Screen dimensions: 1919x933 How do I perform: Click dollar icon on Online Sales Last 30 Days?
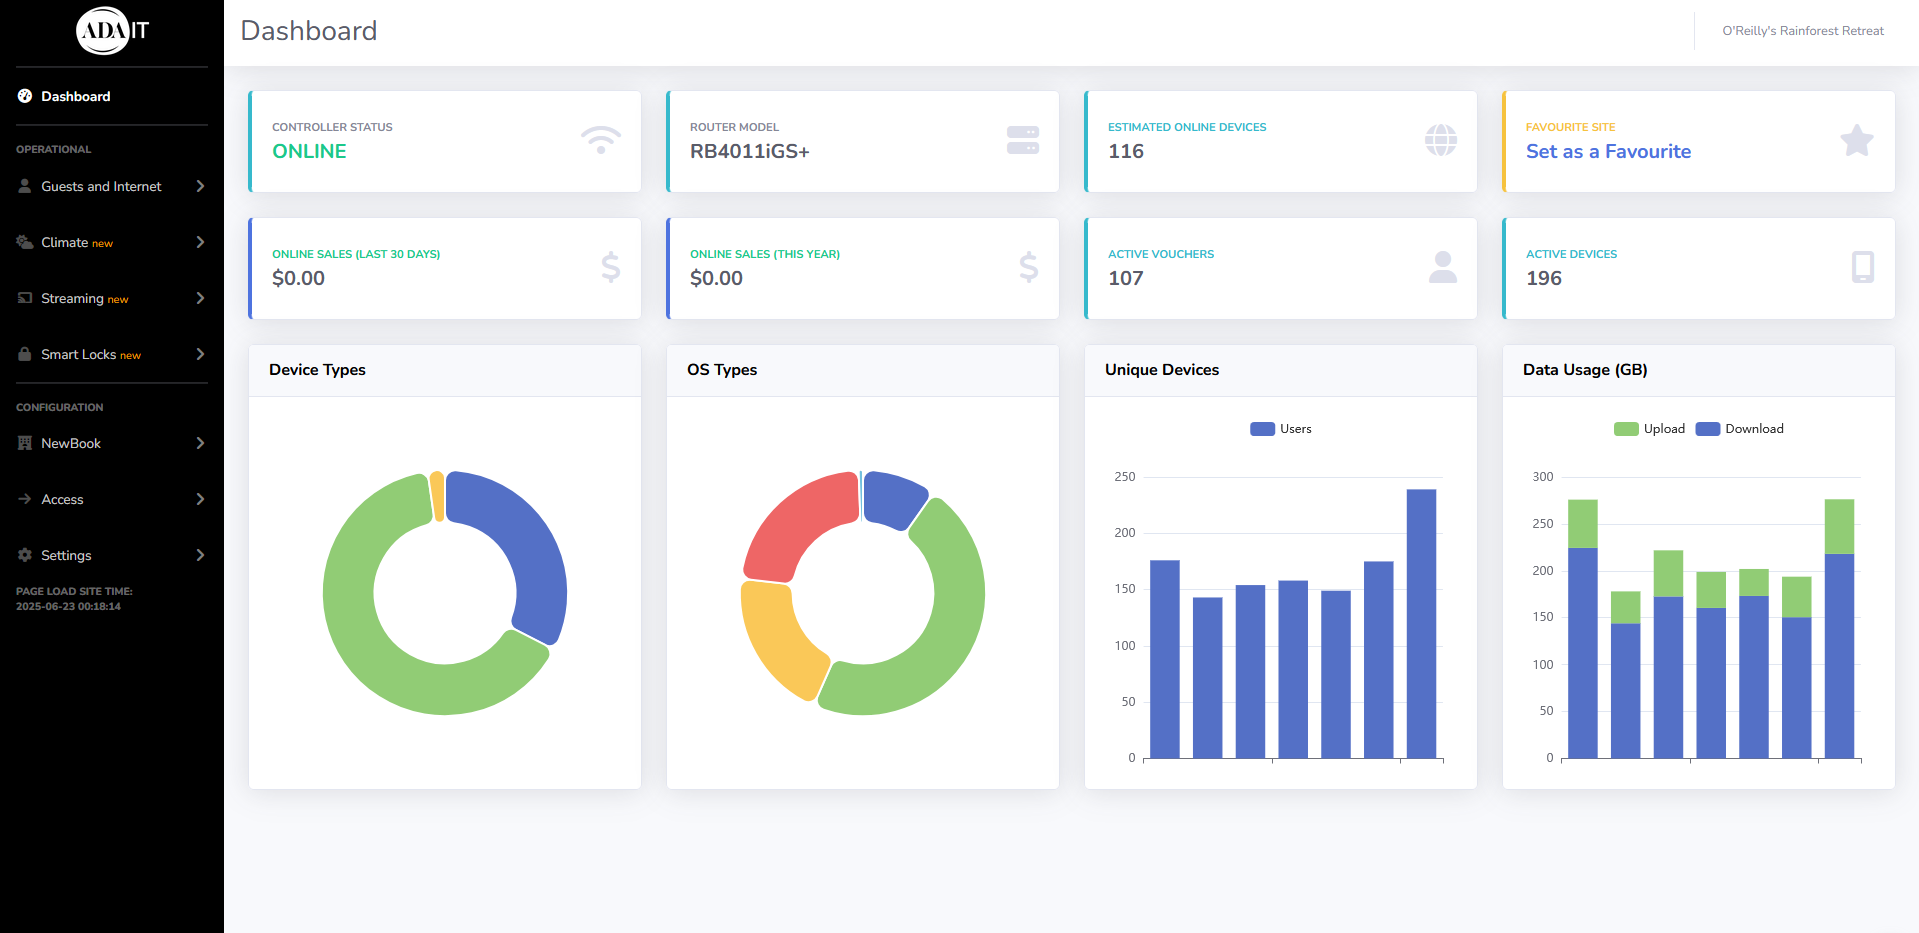click(x=611, y=267)
